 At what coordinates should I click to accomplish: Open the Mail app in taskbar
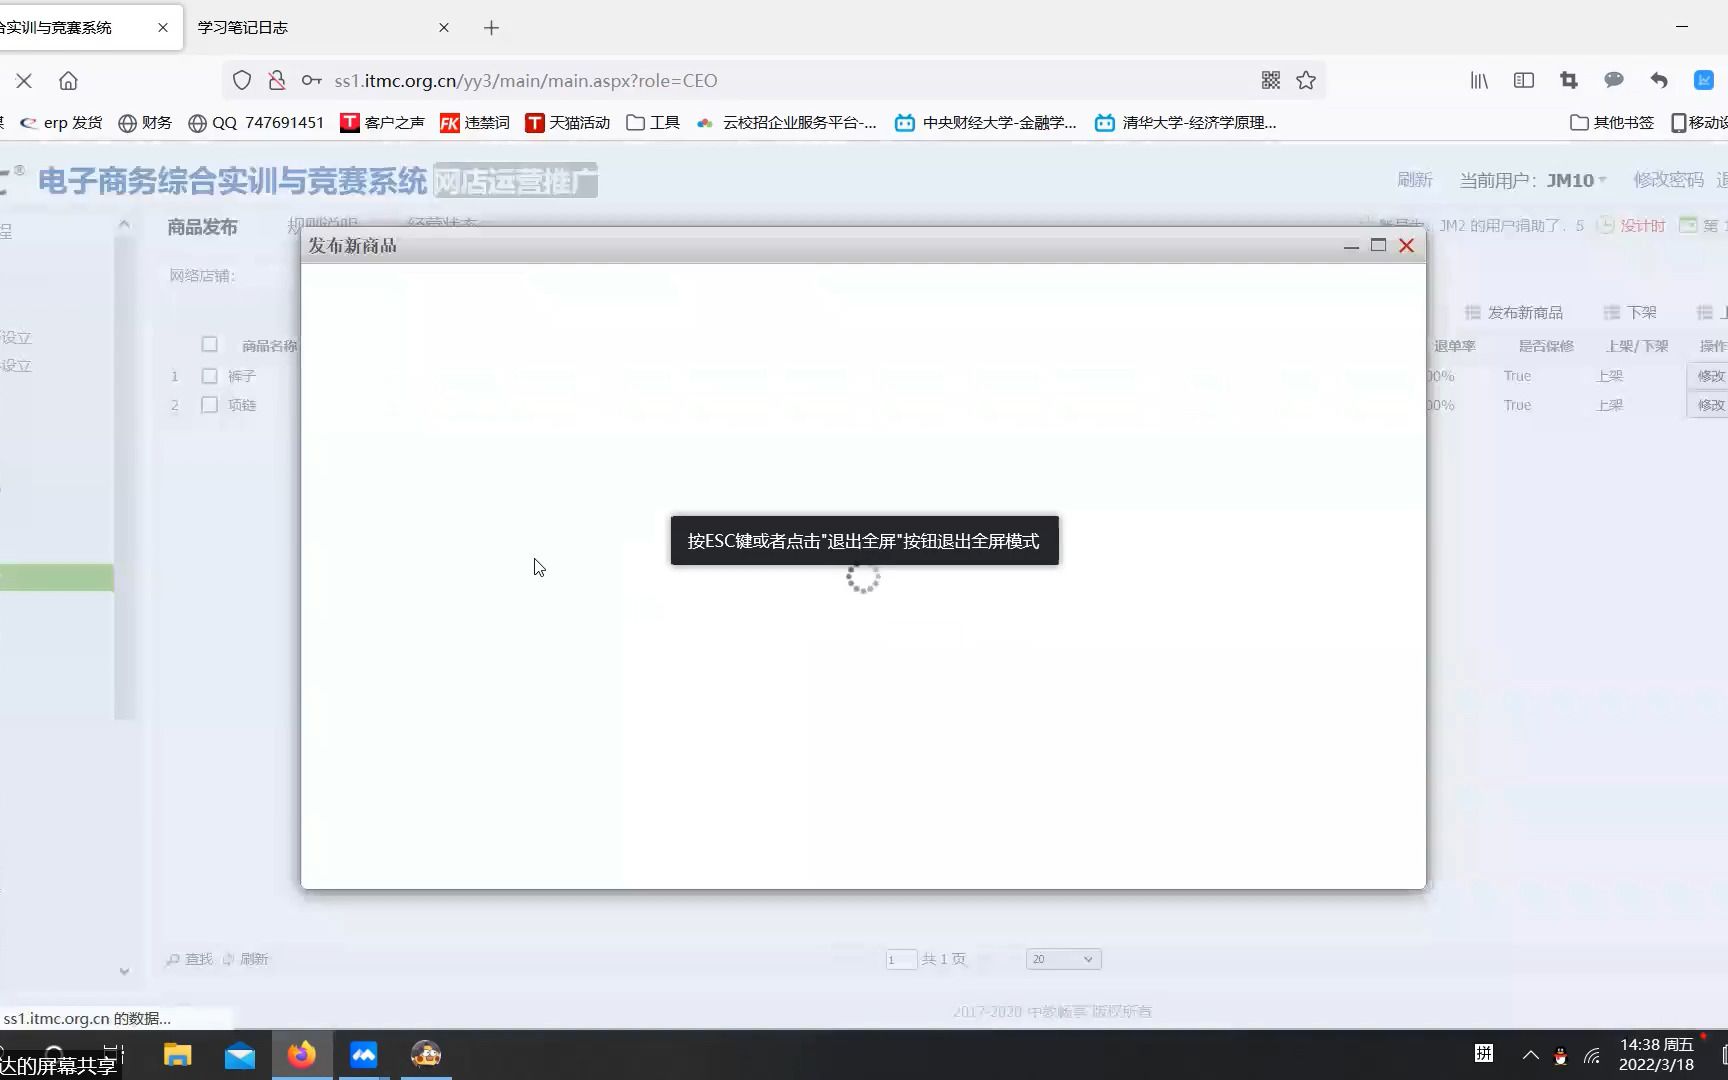(240, 1055)
